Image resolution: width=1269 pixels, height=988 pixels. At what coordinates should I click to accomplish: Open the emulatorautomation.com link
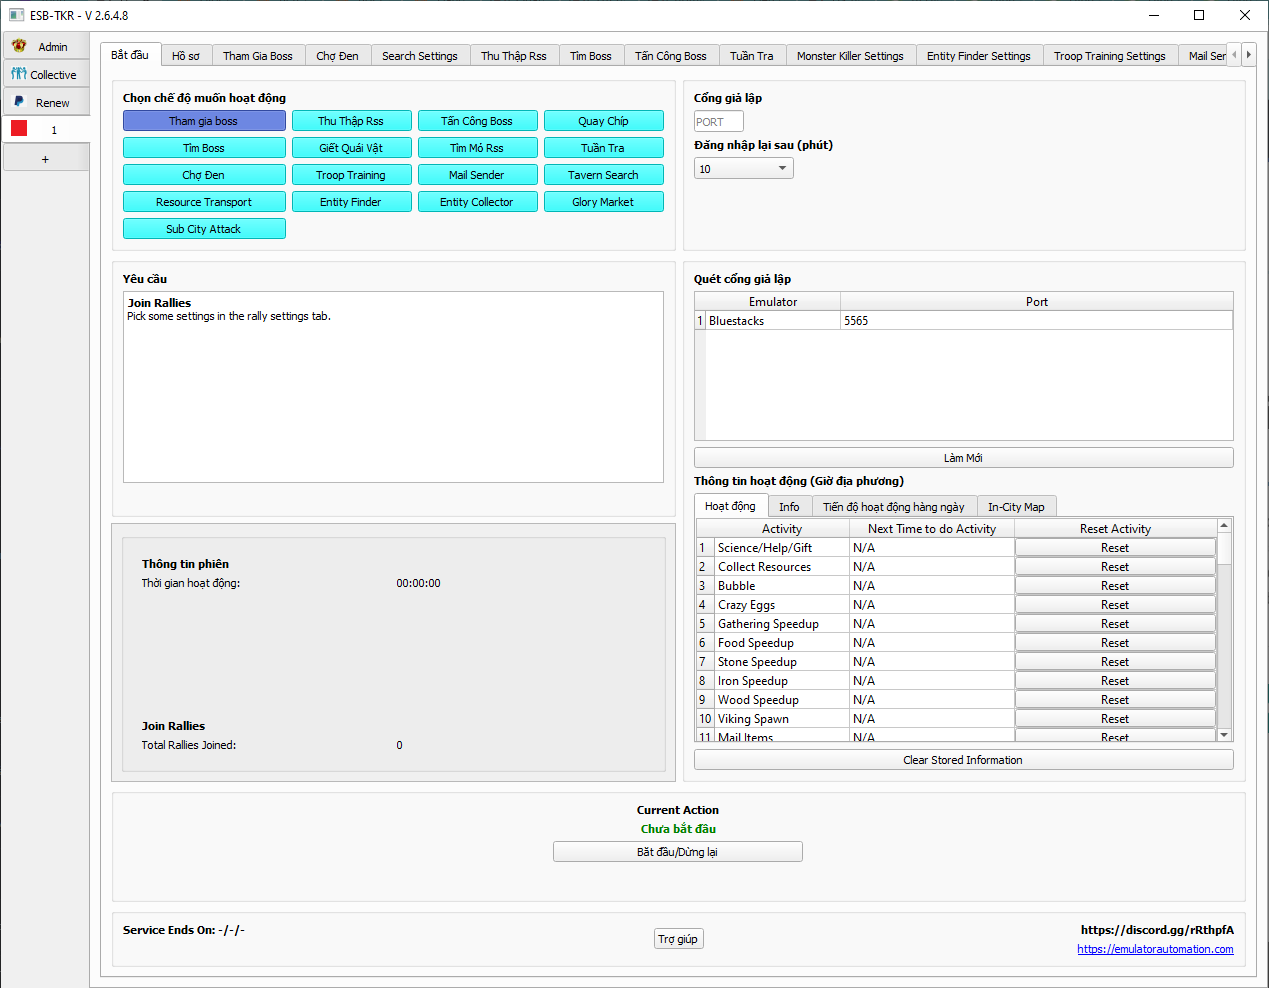(1155, 949)
